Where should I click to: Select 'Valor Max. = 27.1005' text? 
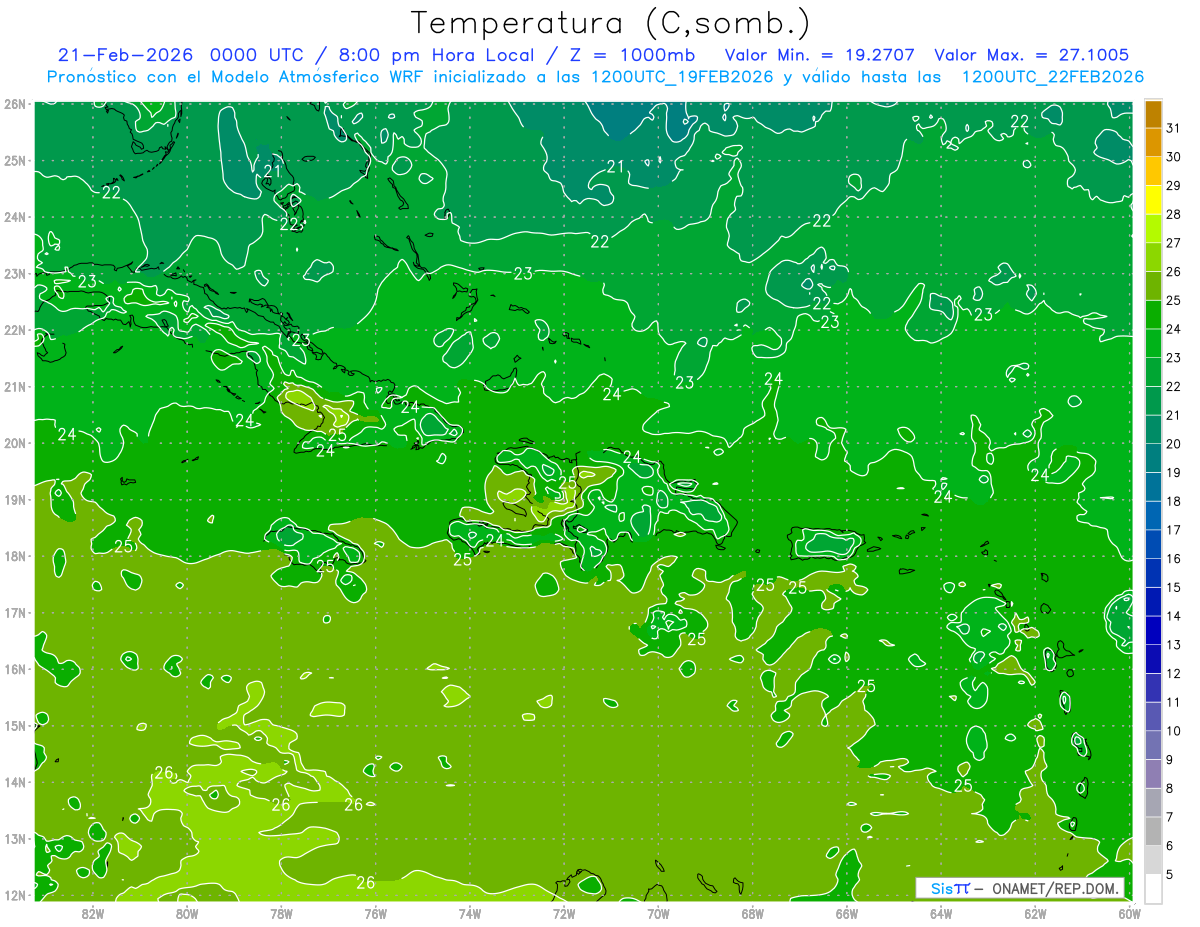(1032, 55)
